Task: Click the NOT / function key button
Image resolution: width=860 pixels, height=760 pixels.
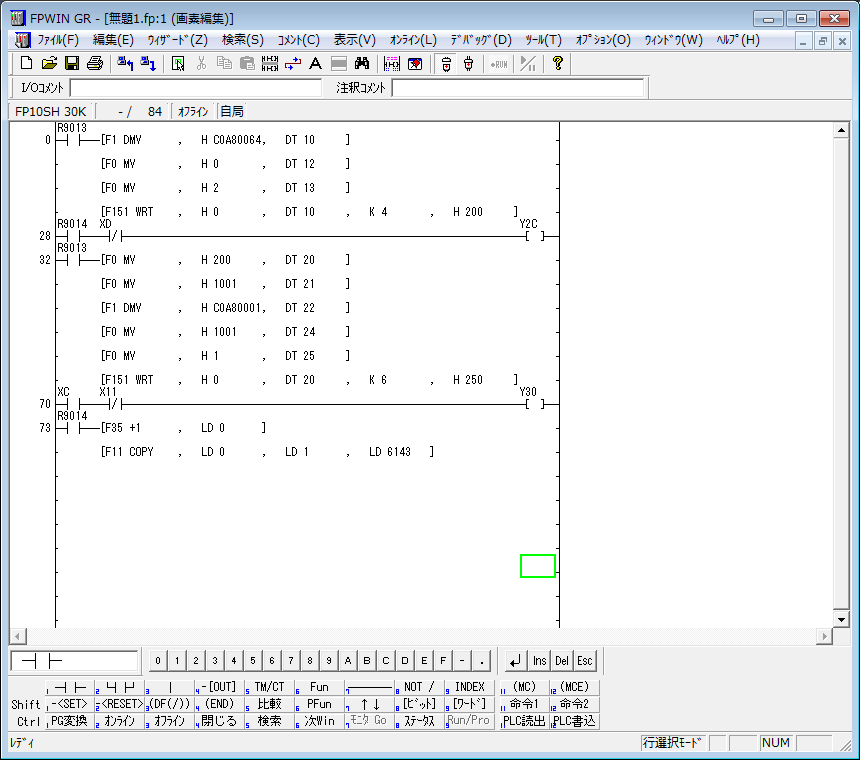Action: (x=421, y=687)
